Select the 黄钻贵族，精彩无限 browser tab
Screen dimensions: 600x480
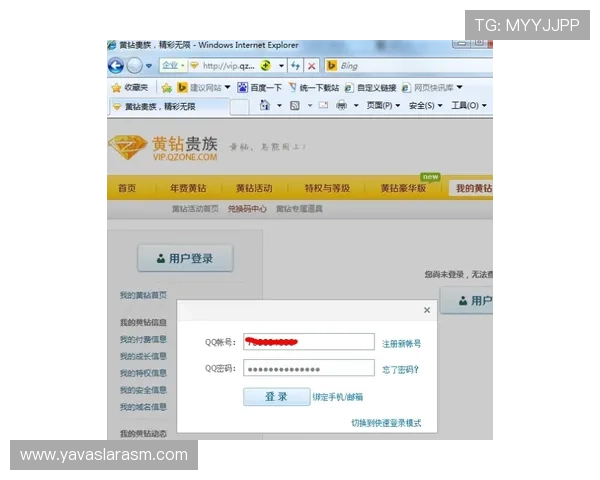click(x=169, y=106)
